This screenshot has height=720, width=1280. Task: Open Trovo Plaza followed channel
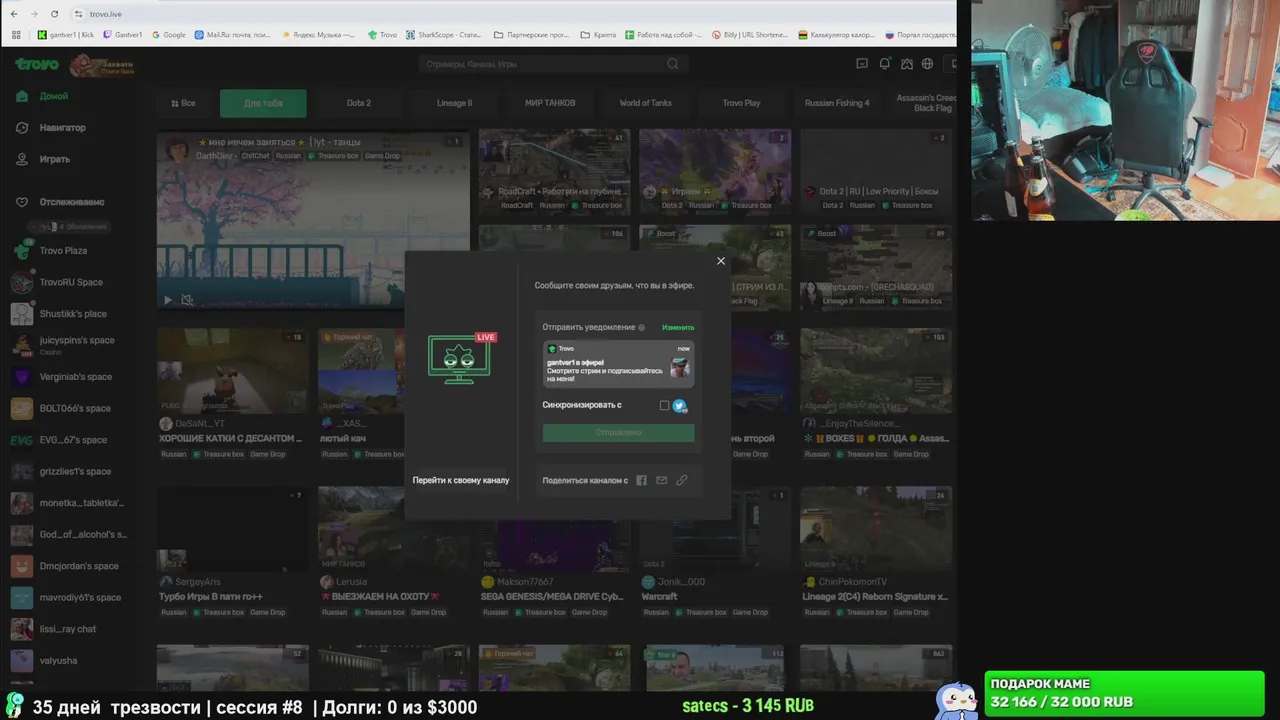[x=63, y=251]
